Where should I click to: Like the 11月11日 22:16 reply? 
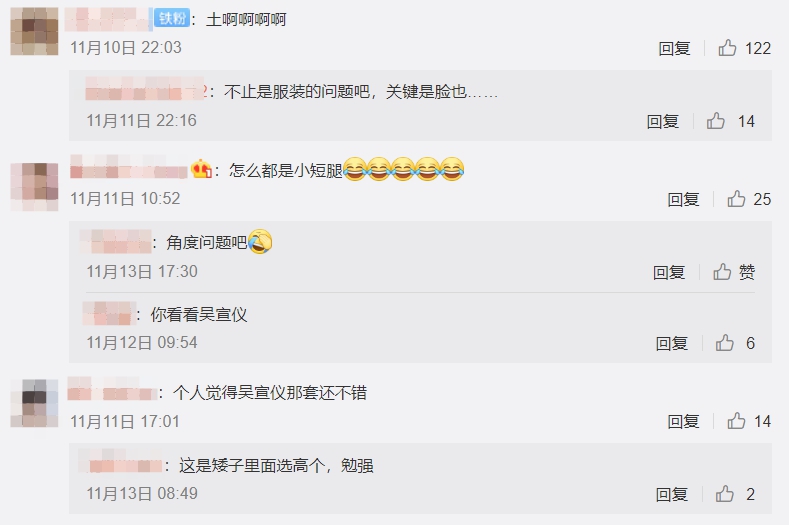[x=716, y=121]
